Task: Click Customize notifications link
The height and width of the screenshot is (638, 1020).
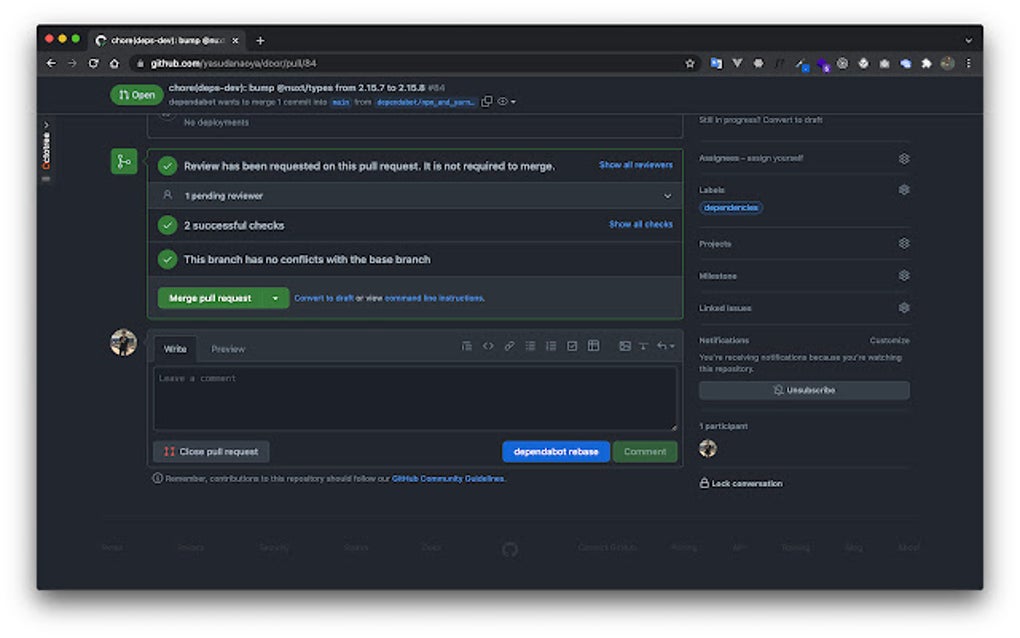Action: pyautogui.click(x=889, y=341)
